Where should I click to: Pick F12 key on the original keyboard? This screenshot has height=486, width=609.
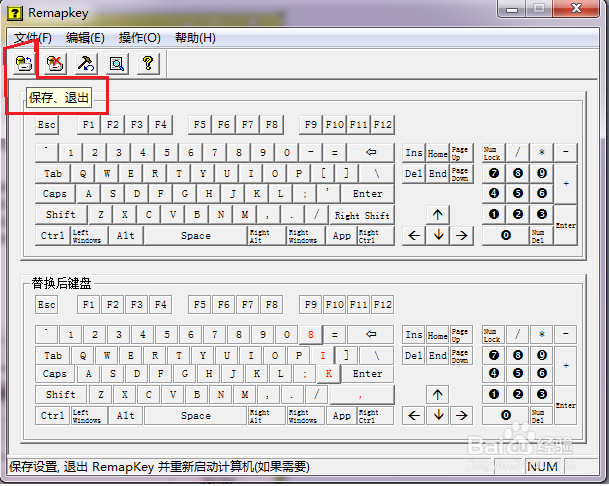[x=383, y=125]
